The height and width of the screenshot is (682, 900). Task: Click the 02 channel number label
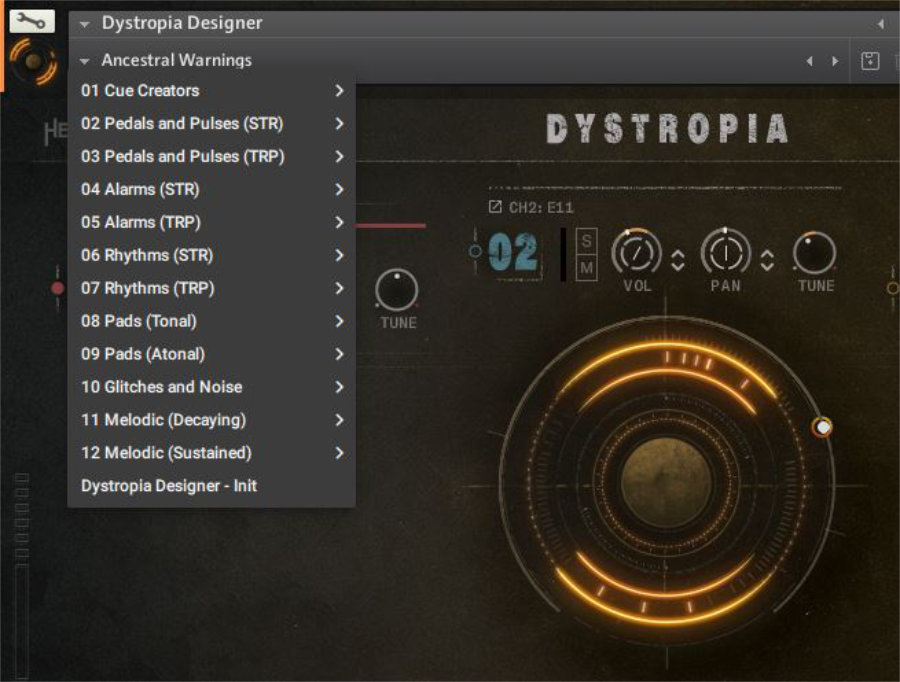click(514, 253)
